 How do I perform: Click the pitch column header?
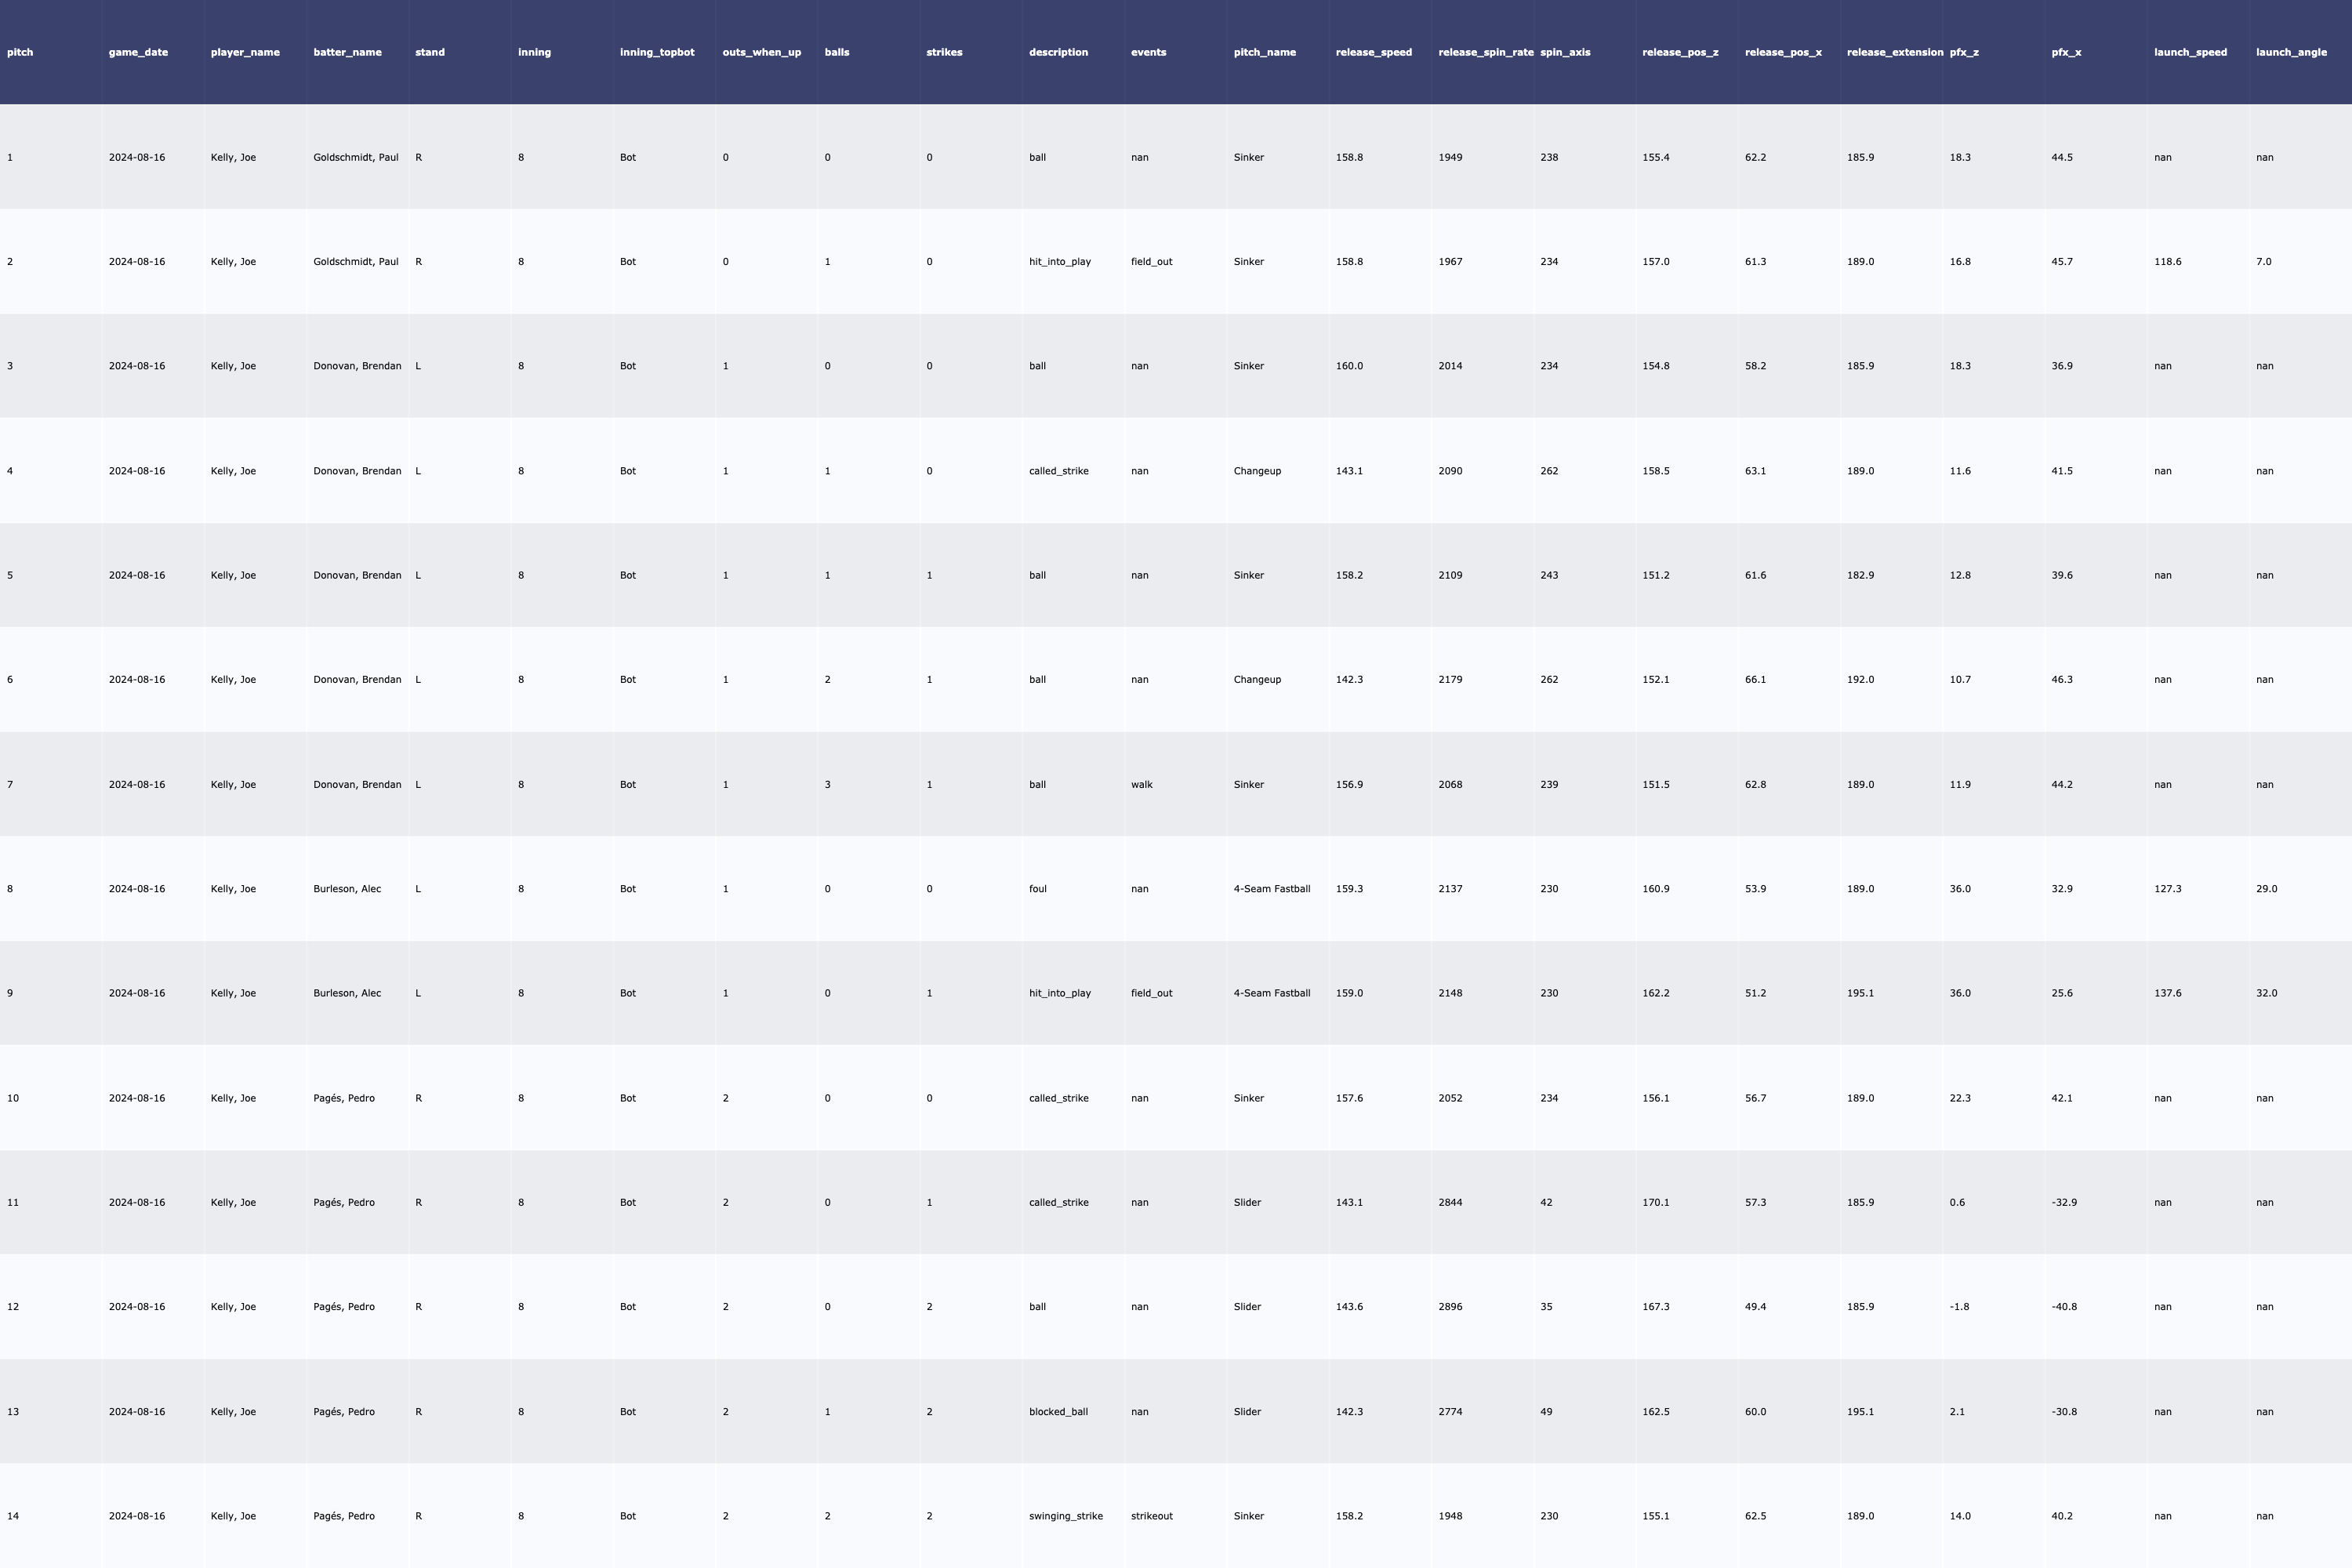tap(20, 52)
